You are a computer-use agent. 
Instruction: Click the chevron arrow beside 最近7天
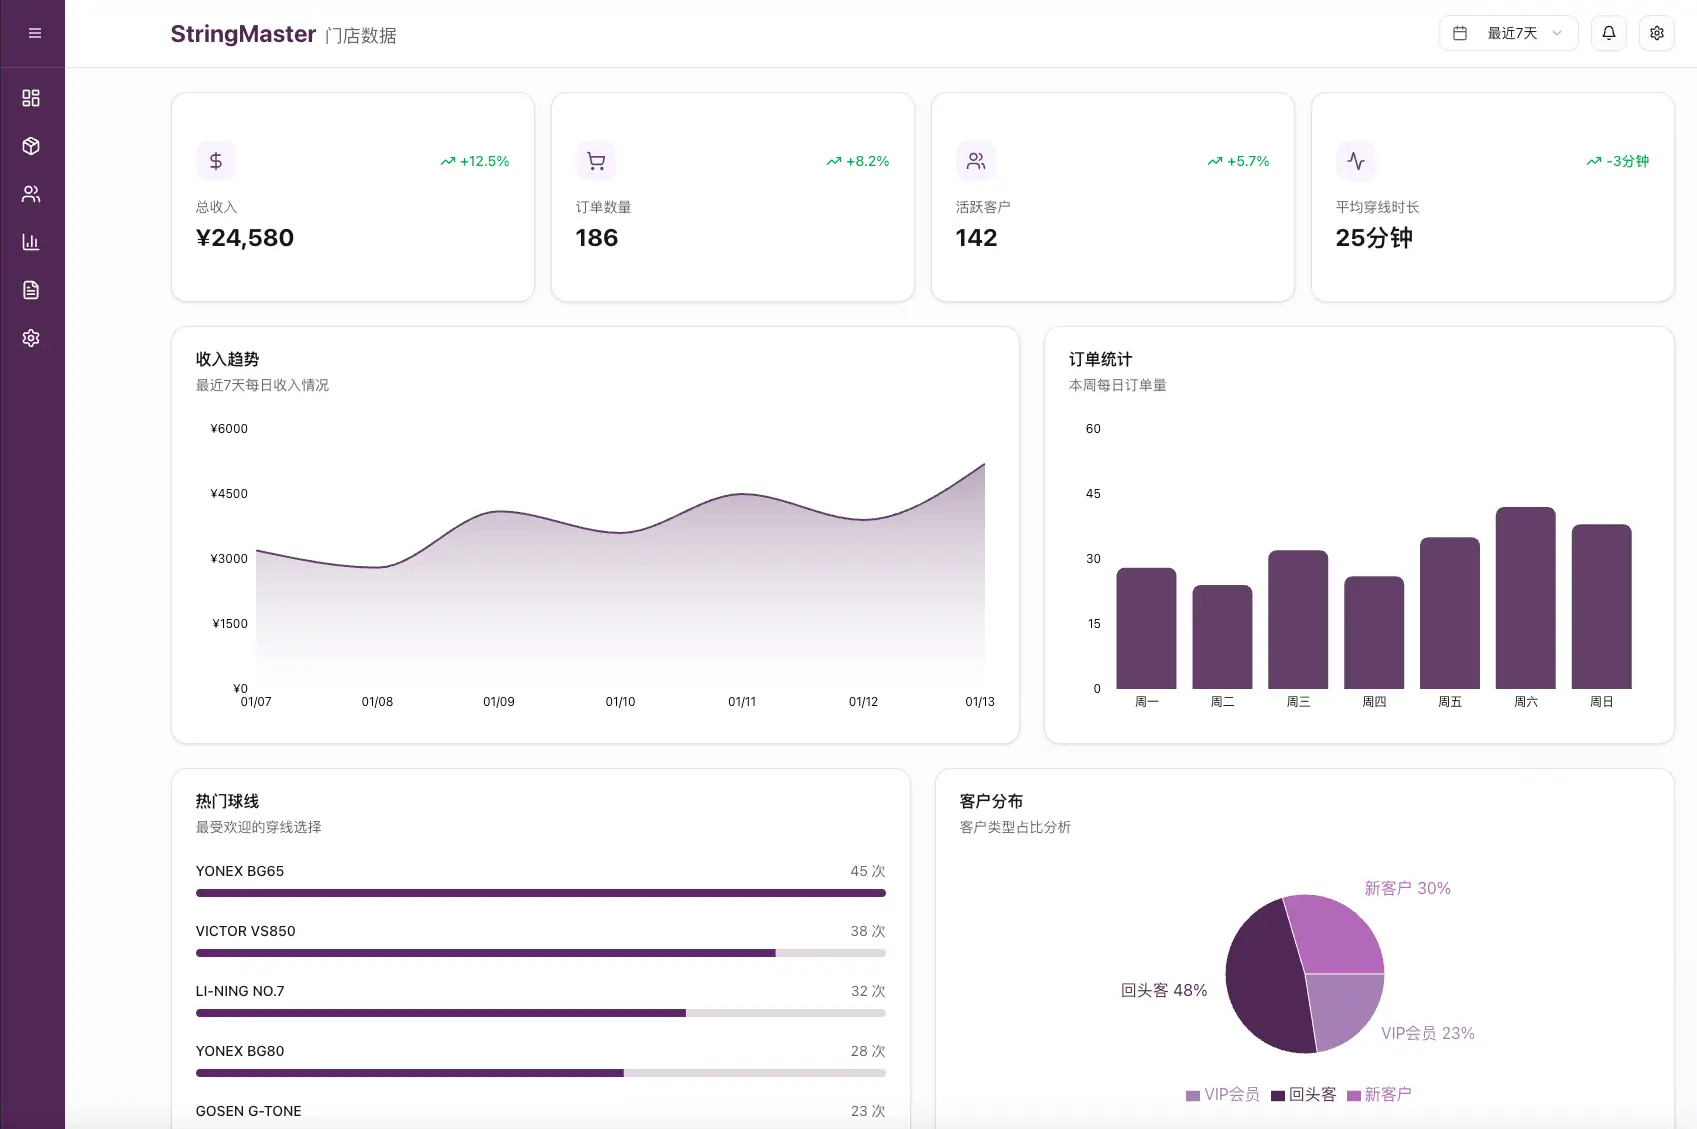point(1557,33)
